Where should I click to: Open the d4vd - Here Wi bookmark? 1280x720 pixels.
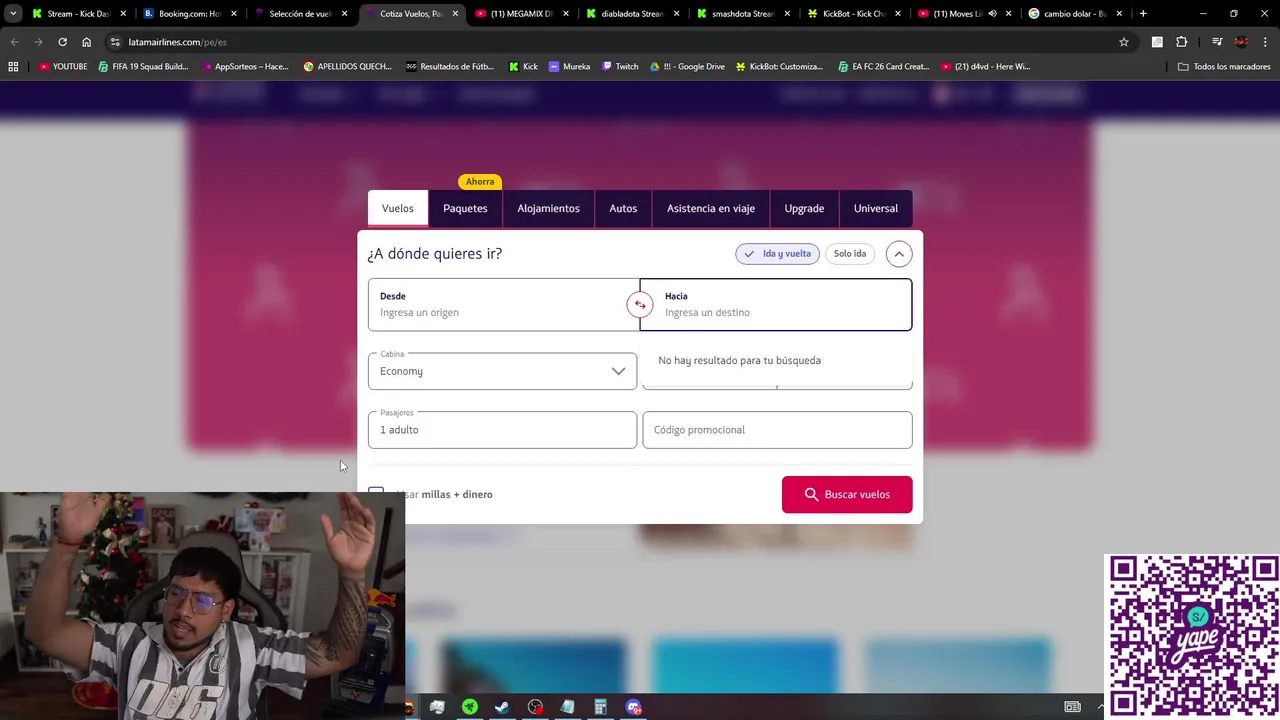coord(985,67)
